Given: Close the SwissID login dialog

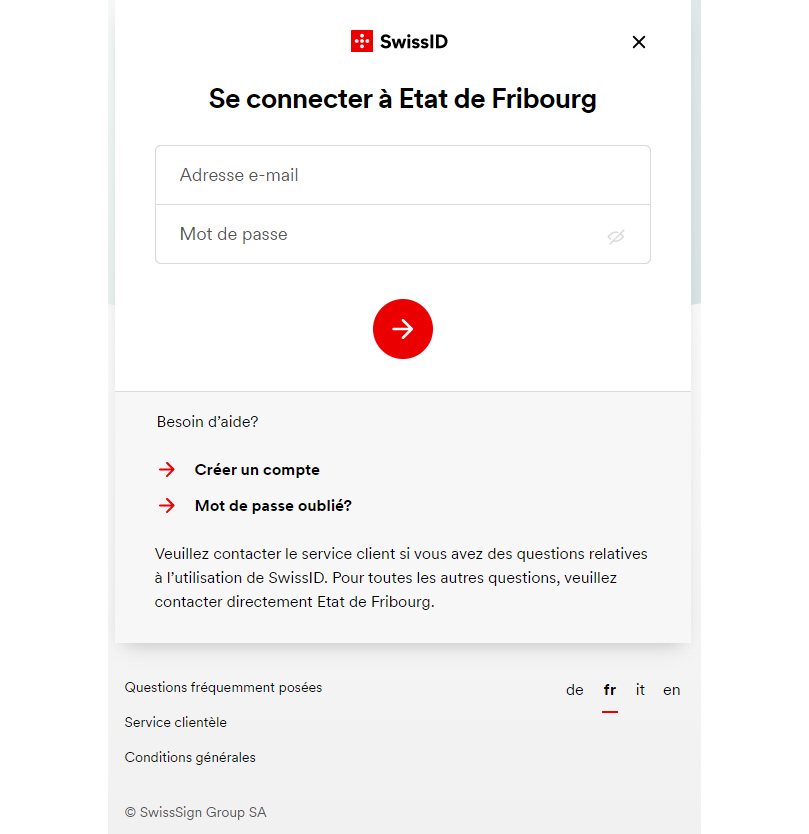Looking at the screenshot, I should [639, 42].
